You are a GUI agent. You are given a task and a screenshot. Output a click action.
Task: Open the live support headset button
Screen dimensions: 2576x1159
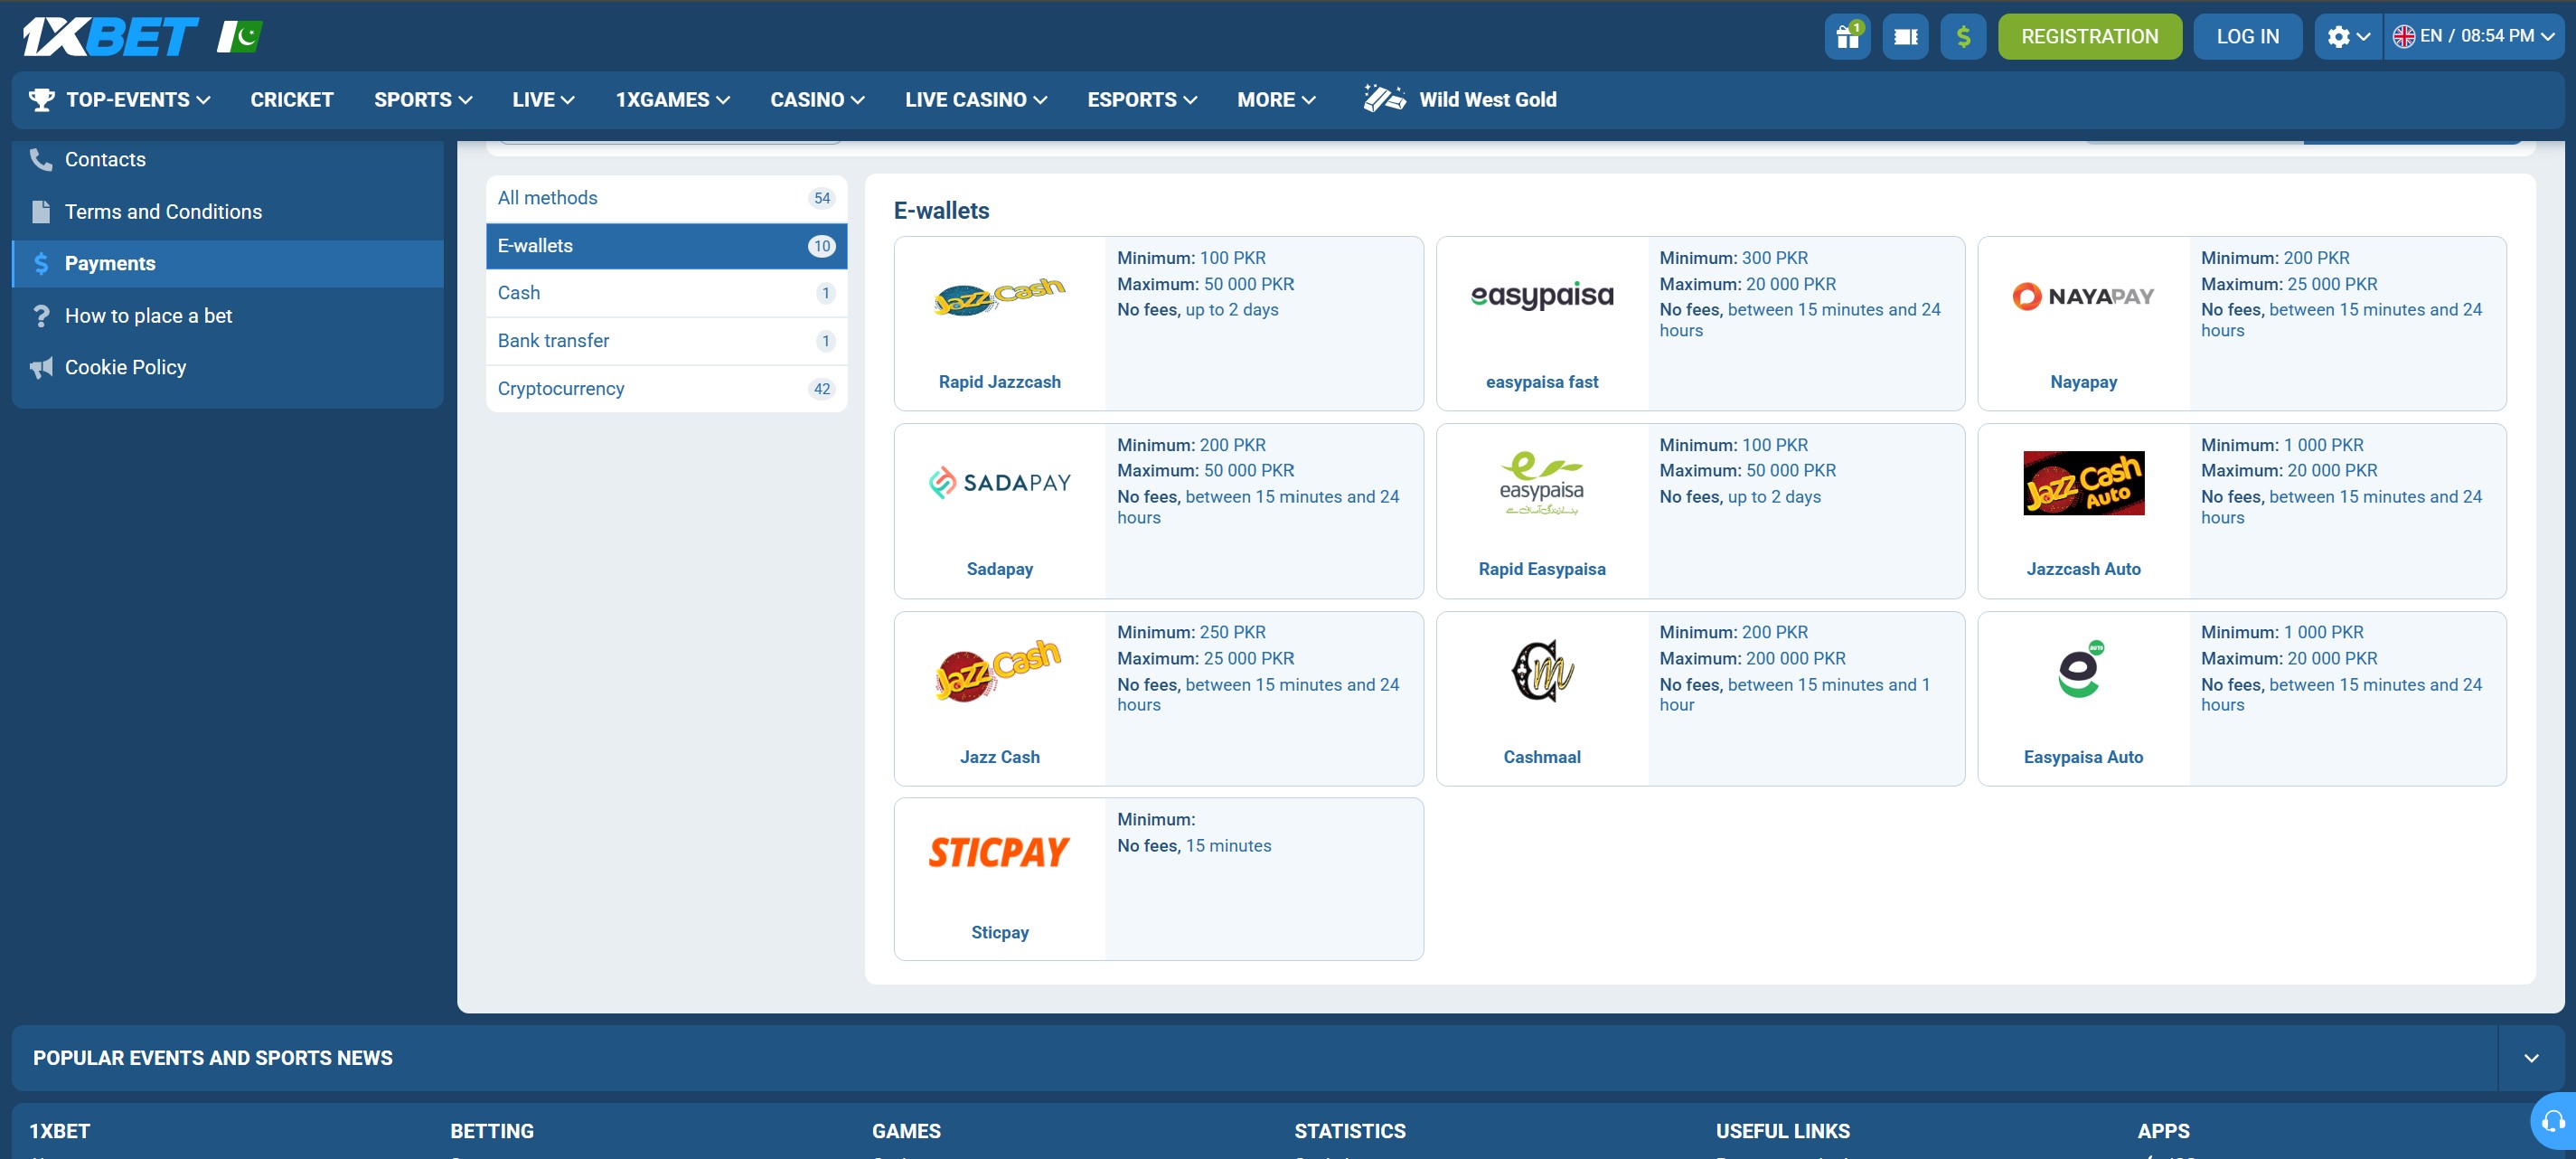pyautogui.click(x=2553, y=1122)
